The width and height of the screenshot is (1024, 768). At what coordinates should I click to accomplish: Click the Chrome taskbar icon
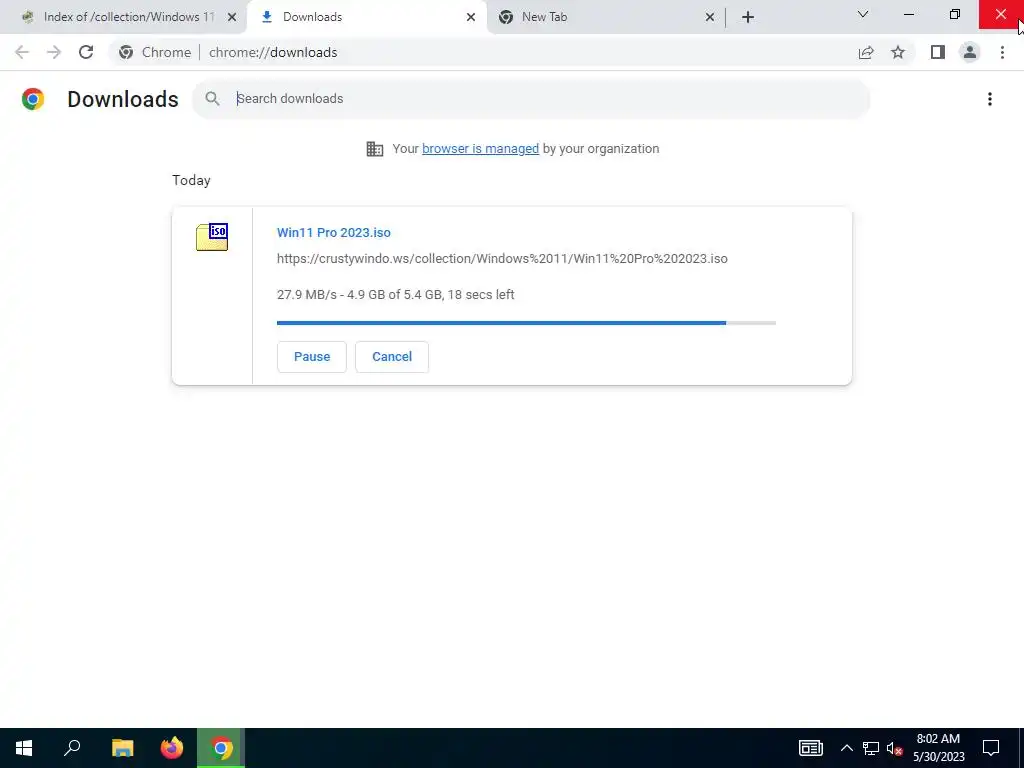click(x=221, y=748)
